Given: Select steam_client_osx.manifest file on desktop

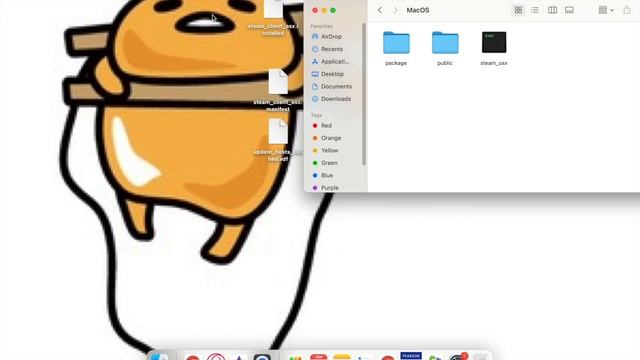Looking at the screenshot, I should click(278, 82).
